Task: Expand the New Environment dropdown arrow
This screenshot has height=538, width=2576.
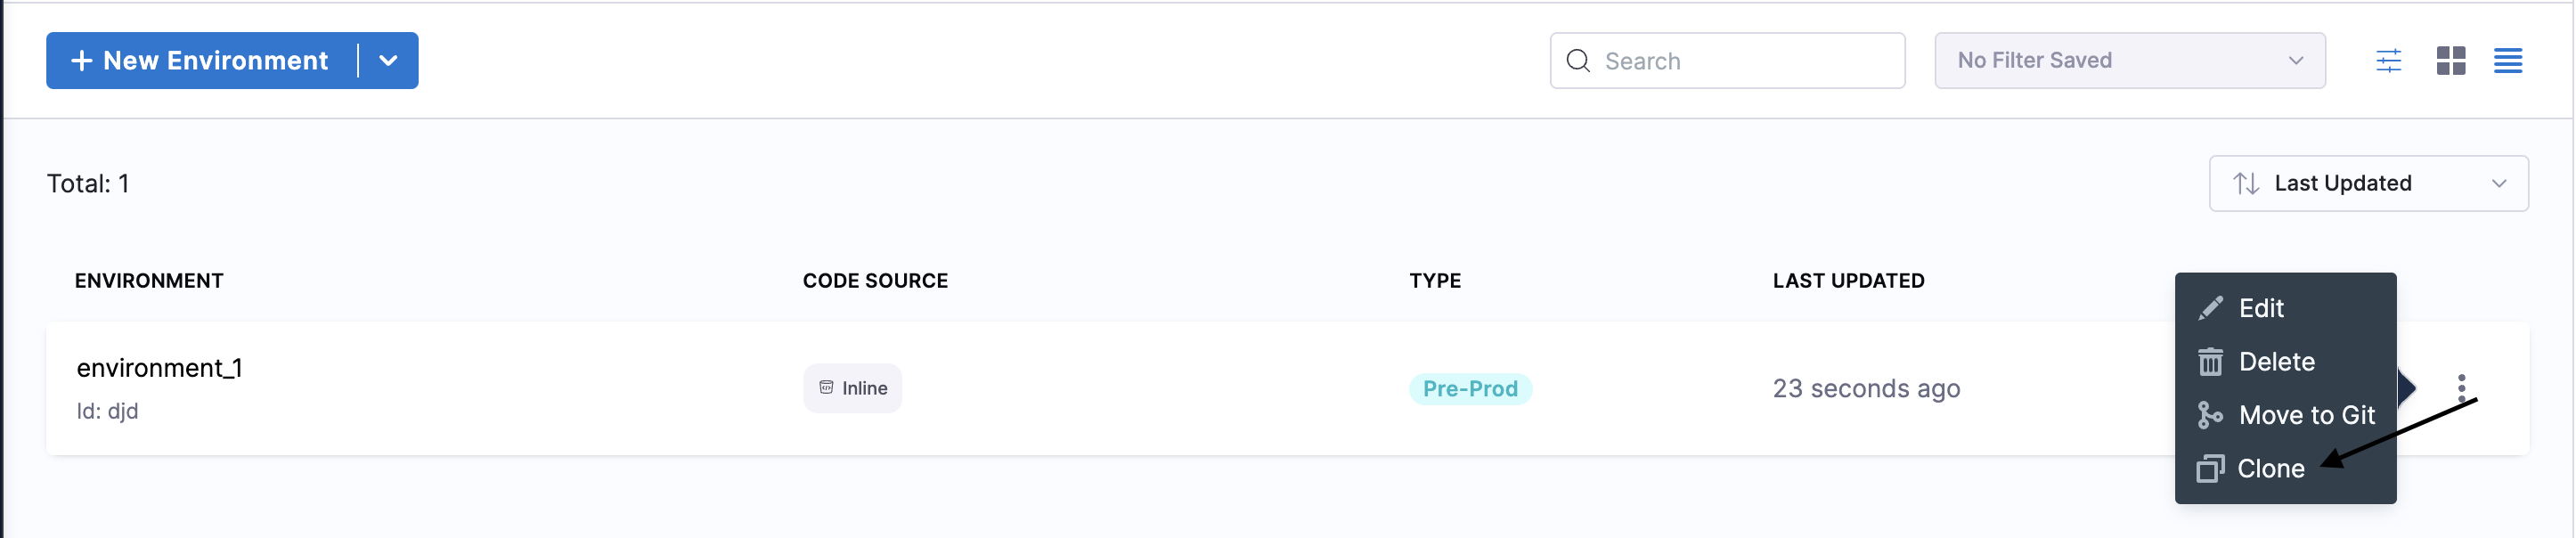Action: (388, 61)
